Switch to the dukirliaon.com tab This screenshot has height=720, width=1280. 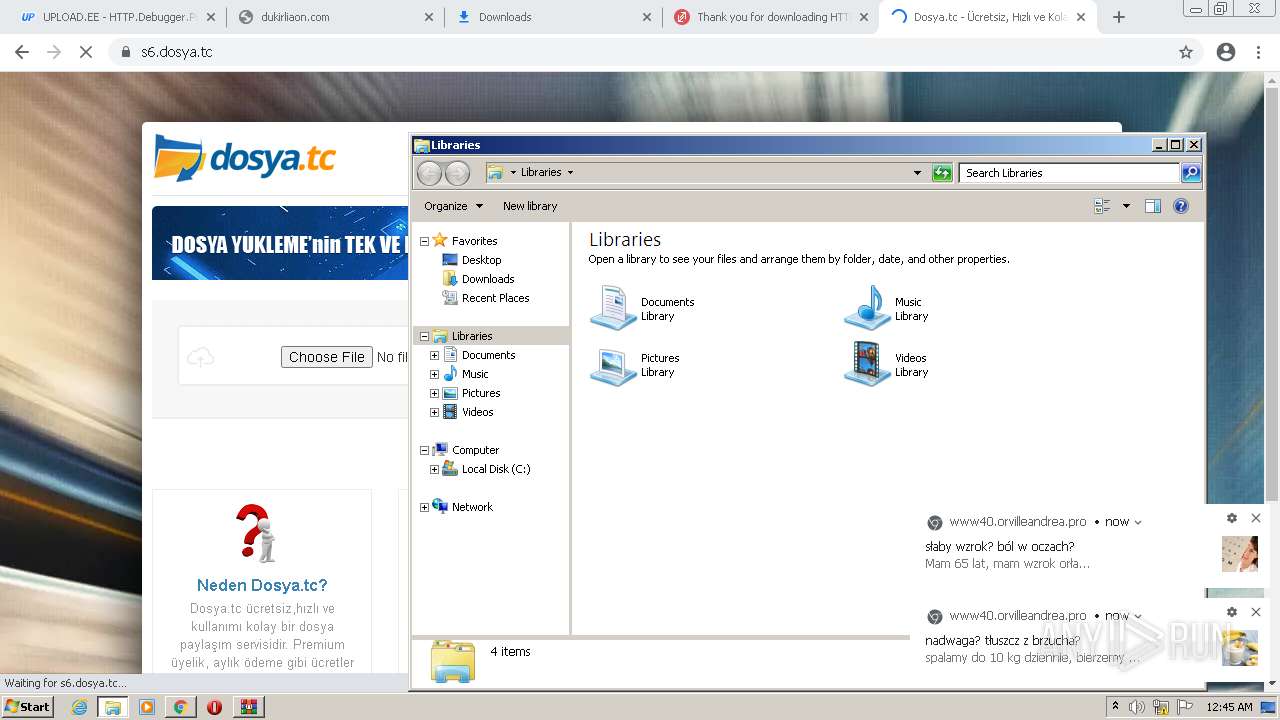point(337,17)
